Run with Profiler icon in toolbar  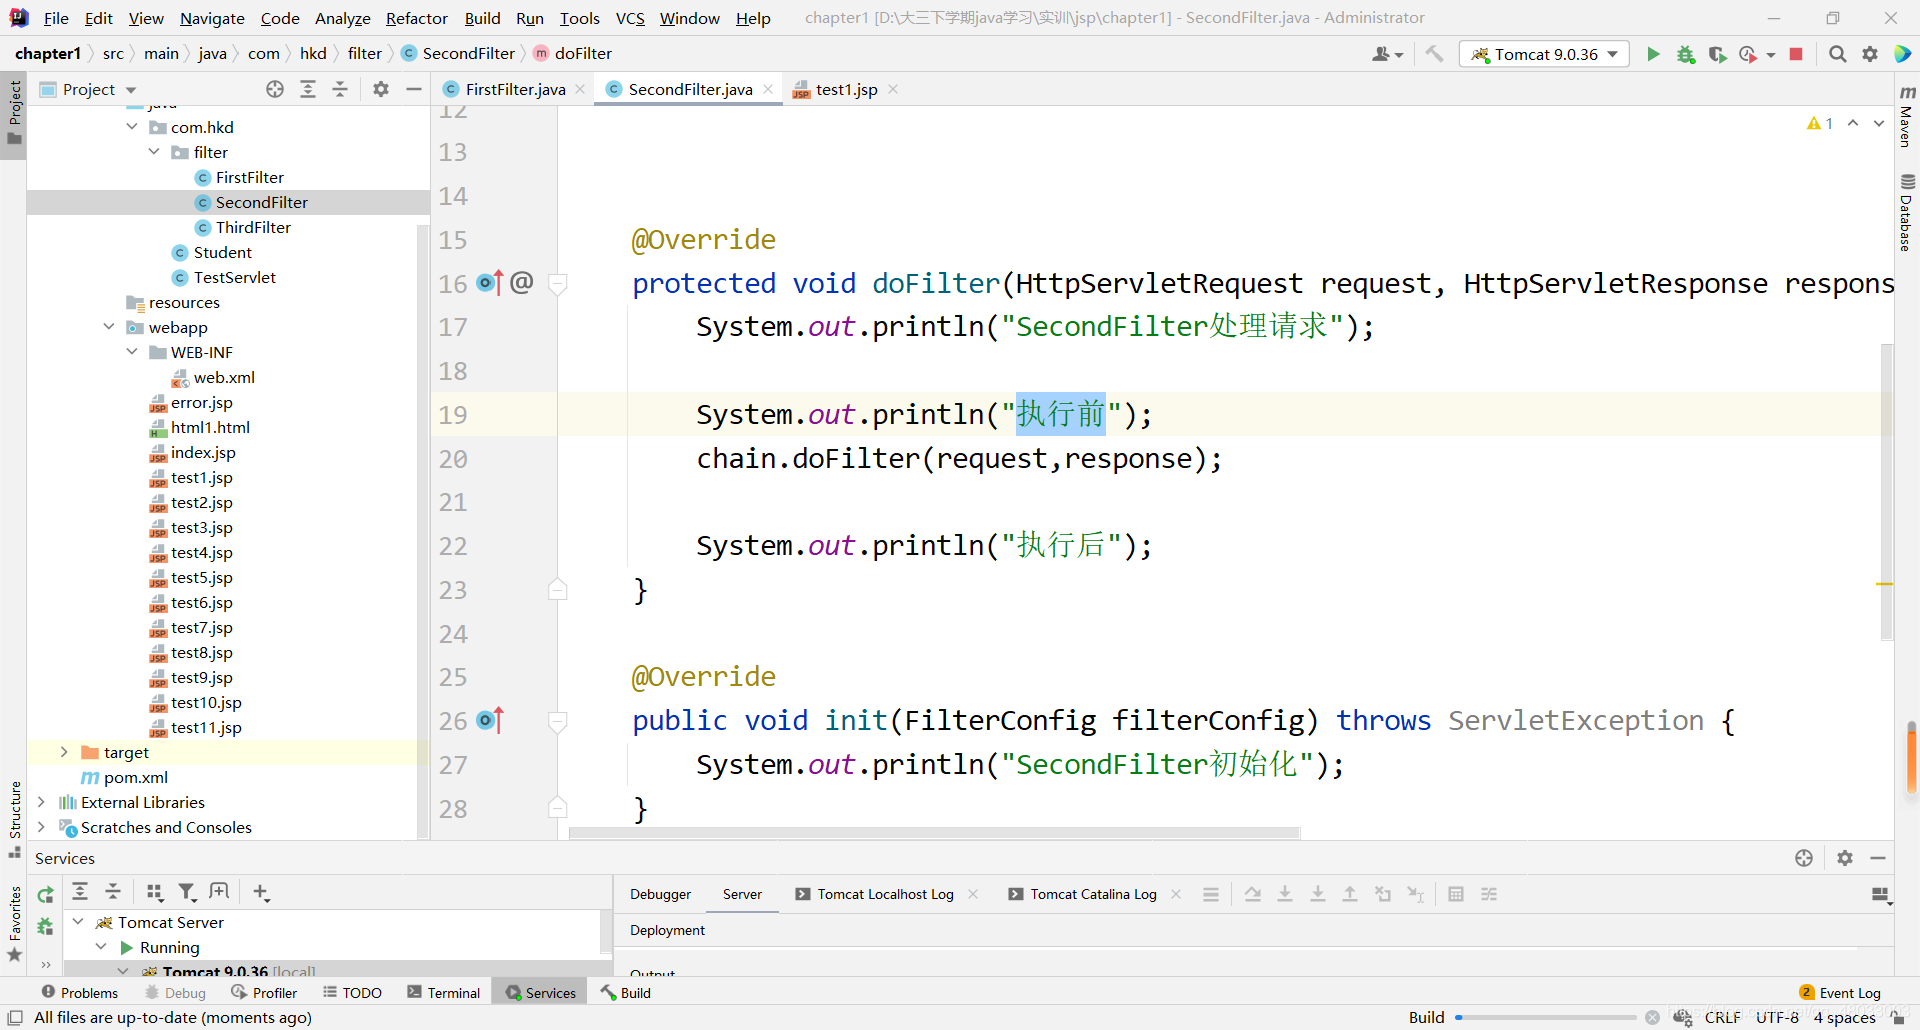pyautogui.click(x=1748, y=54)
